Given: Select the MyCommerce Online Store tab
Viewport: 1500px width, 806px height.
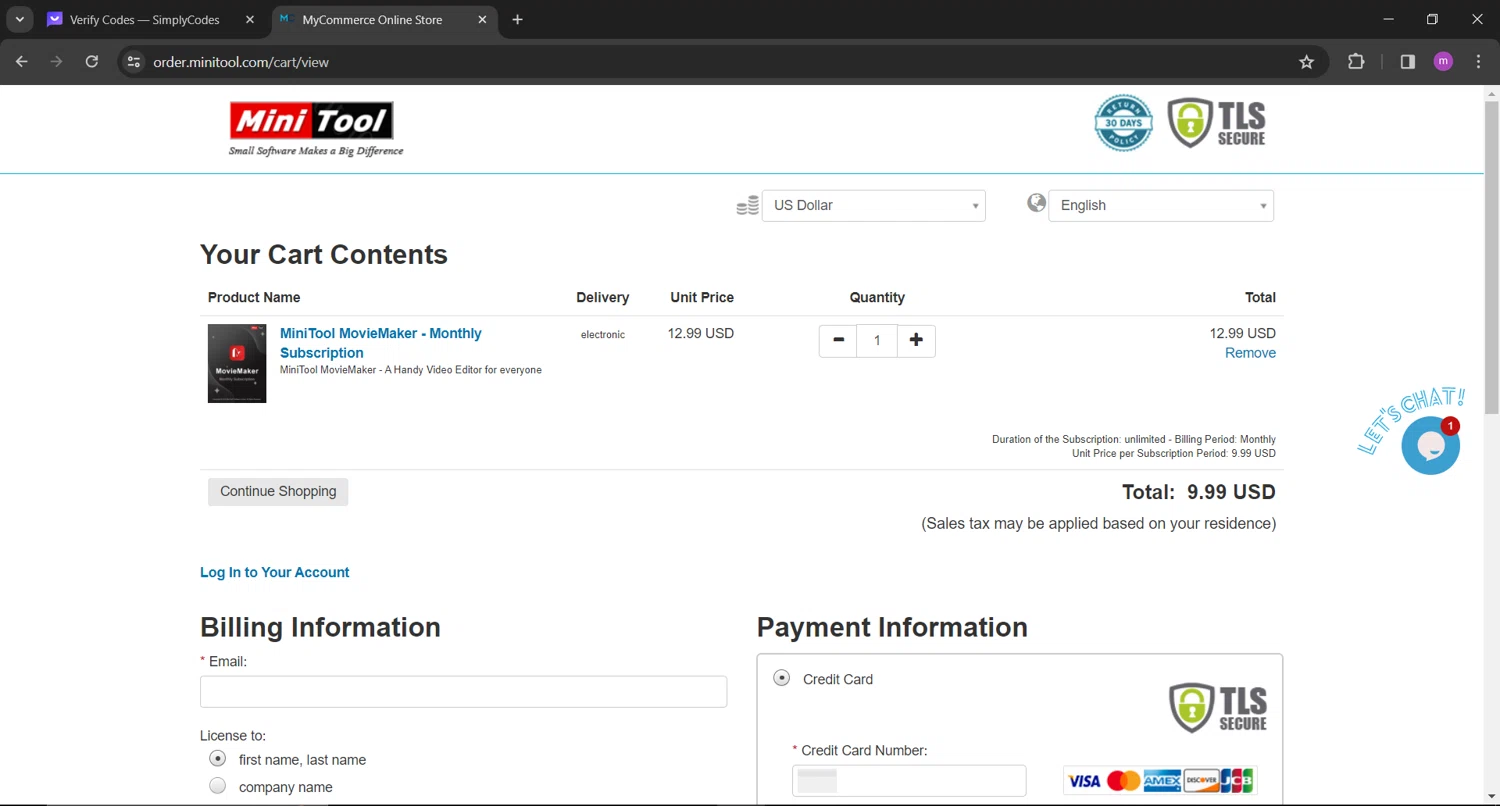Looking at the screenshot, I should coord(383,19).
